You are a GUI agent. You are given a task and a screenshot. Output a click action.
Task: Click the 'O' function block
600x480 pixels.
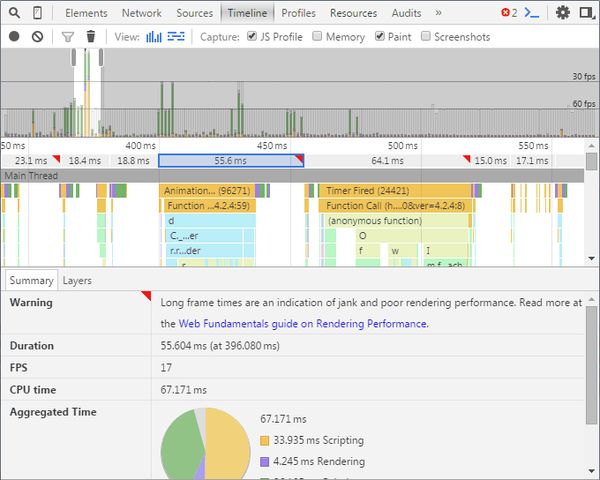[412, 236]
